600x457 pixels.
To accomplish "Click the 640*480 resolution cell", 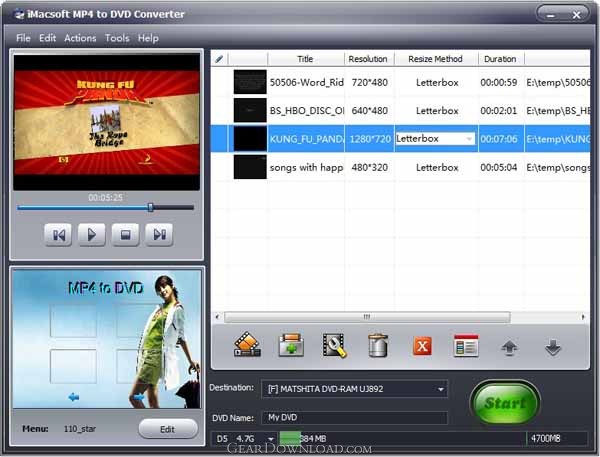I will coord(369,111).
